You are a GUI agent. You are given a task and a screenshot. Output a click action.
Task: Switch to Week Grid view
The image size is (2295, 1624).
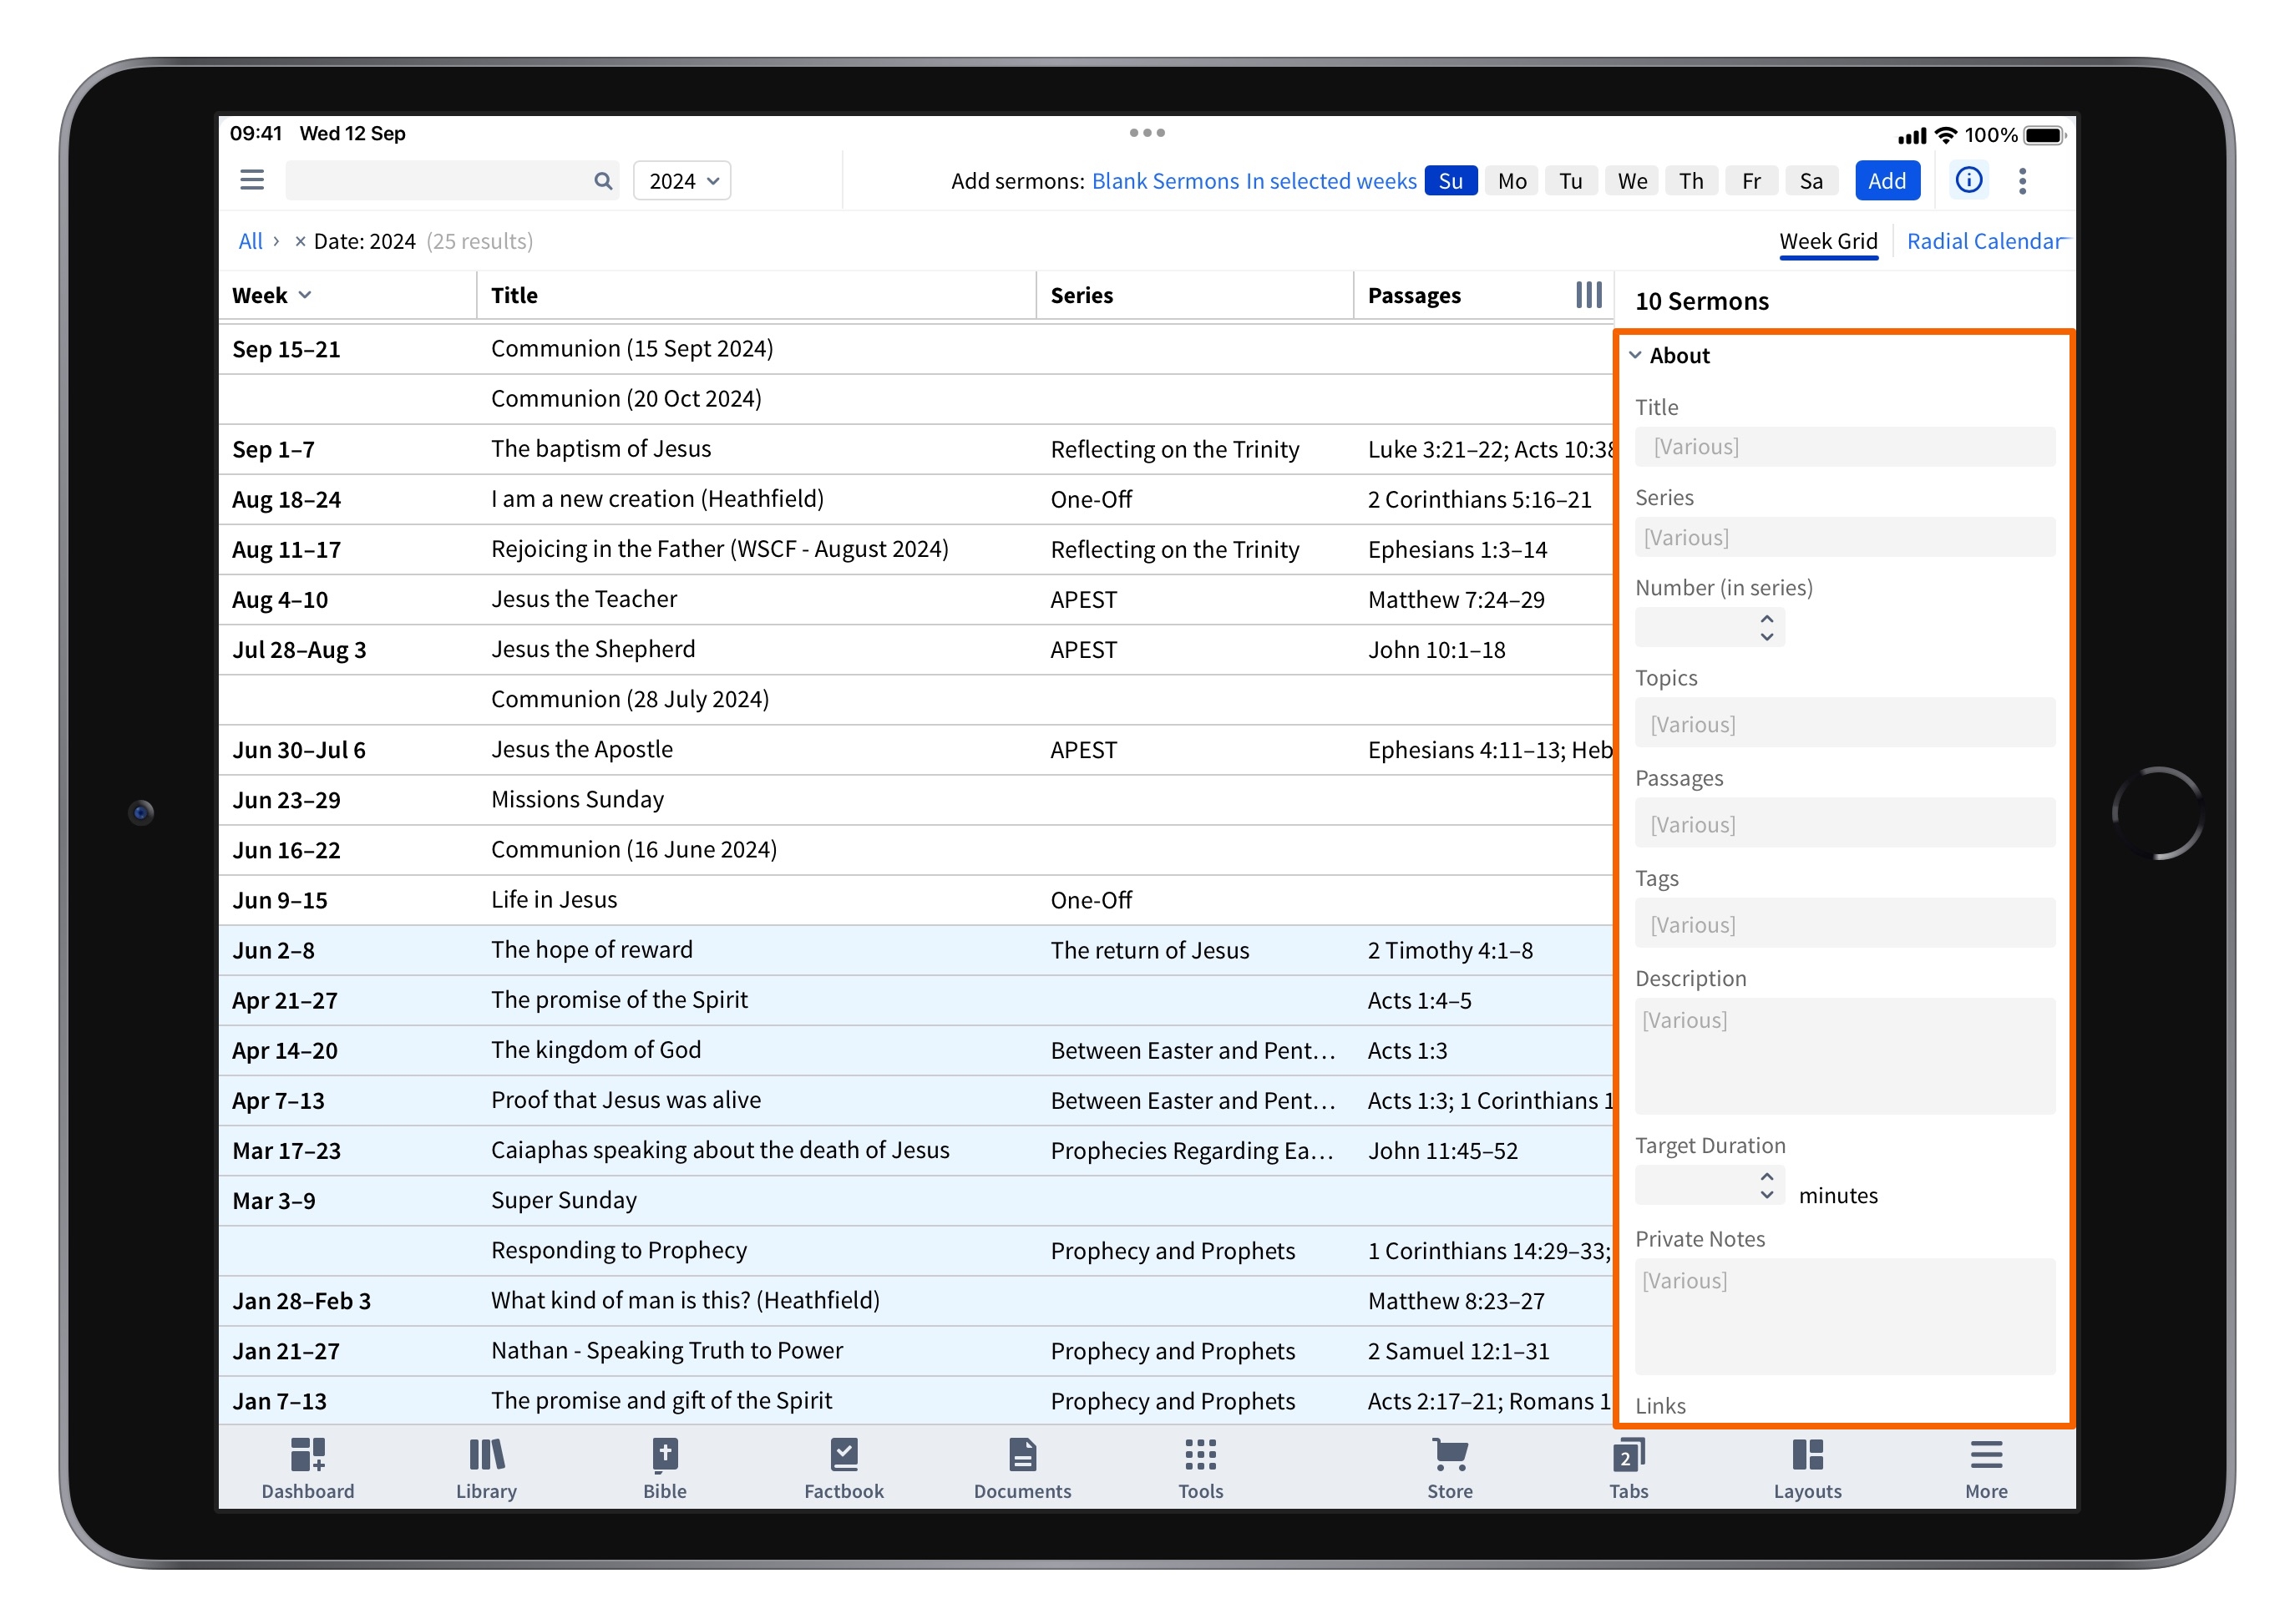click(1828, 241)
